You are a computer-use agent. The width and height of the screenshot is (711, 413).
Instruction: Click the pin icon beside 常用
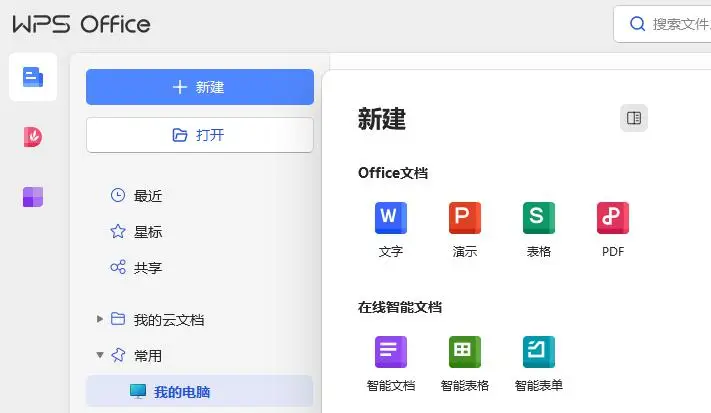[x=118, y=355]
